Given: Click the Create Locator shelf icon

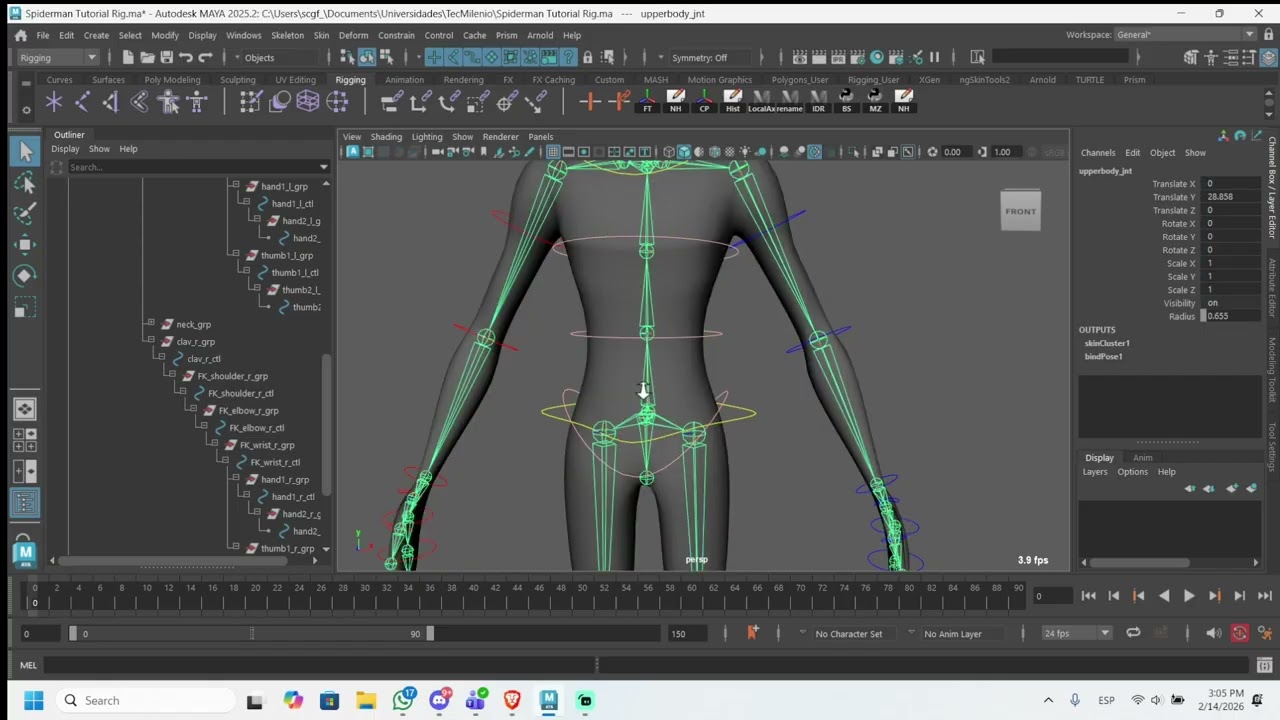Looking at the screenshot, I should tap(54, 101).
